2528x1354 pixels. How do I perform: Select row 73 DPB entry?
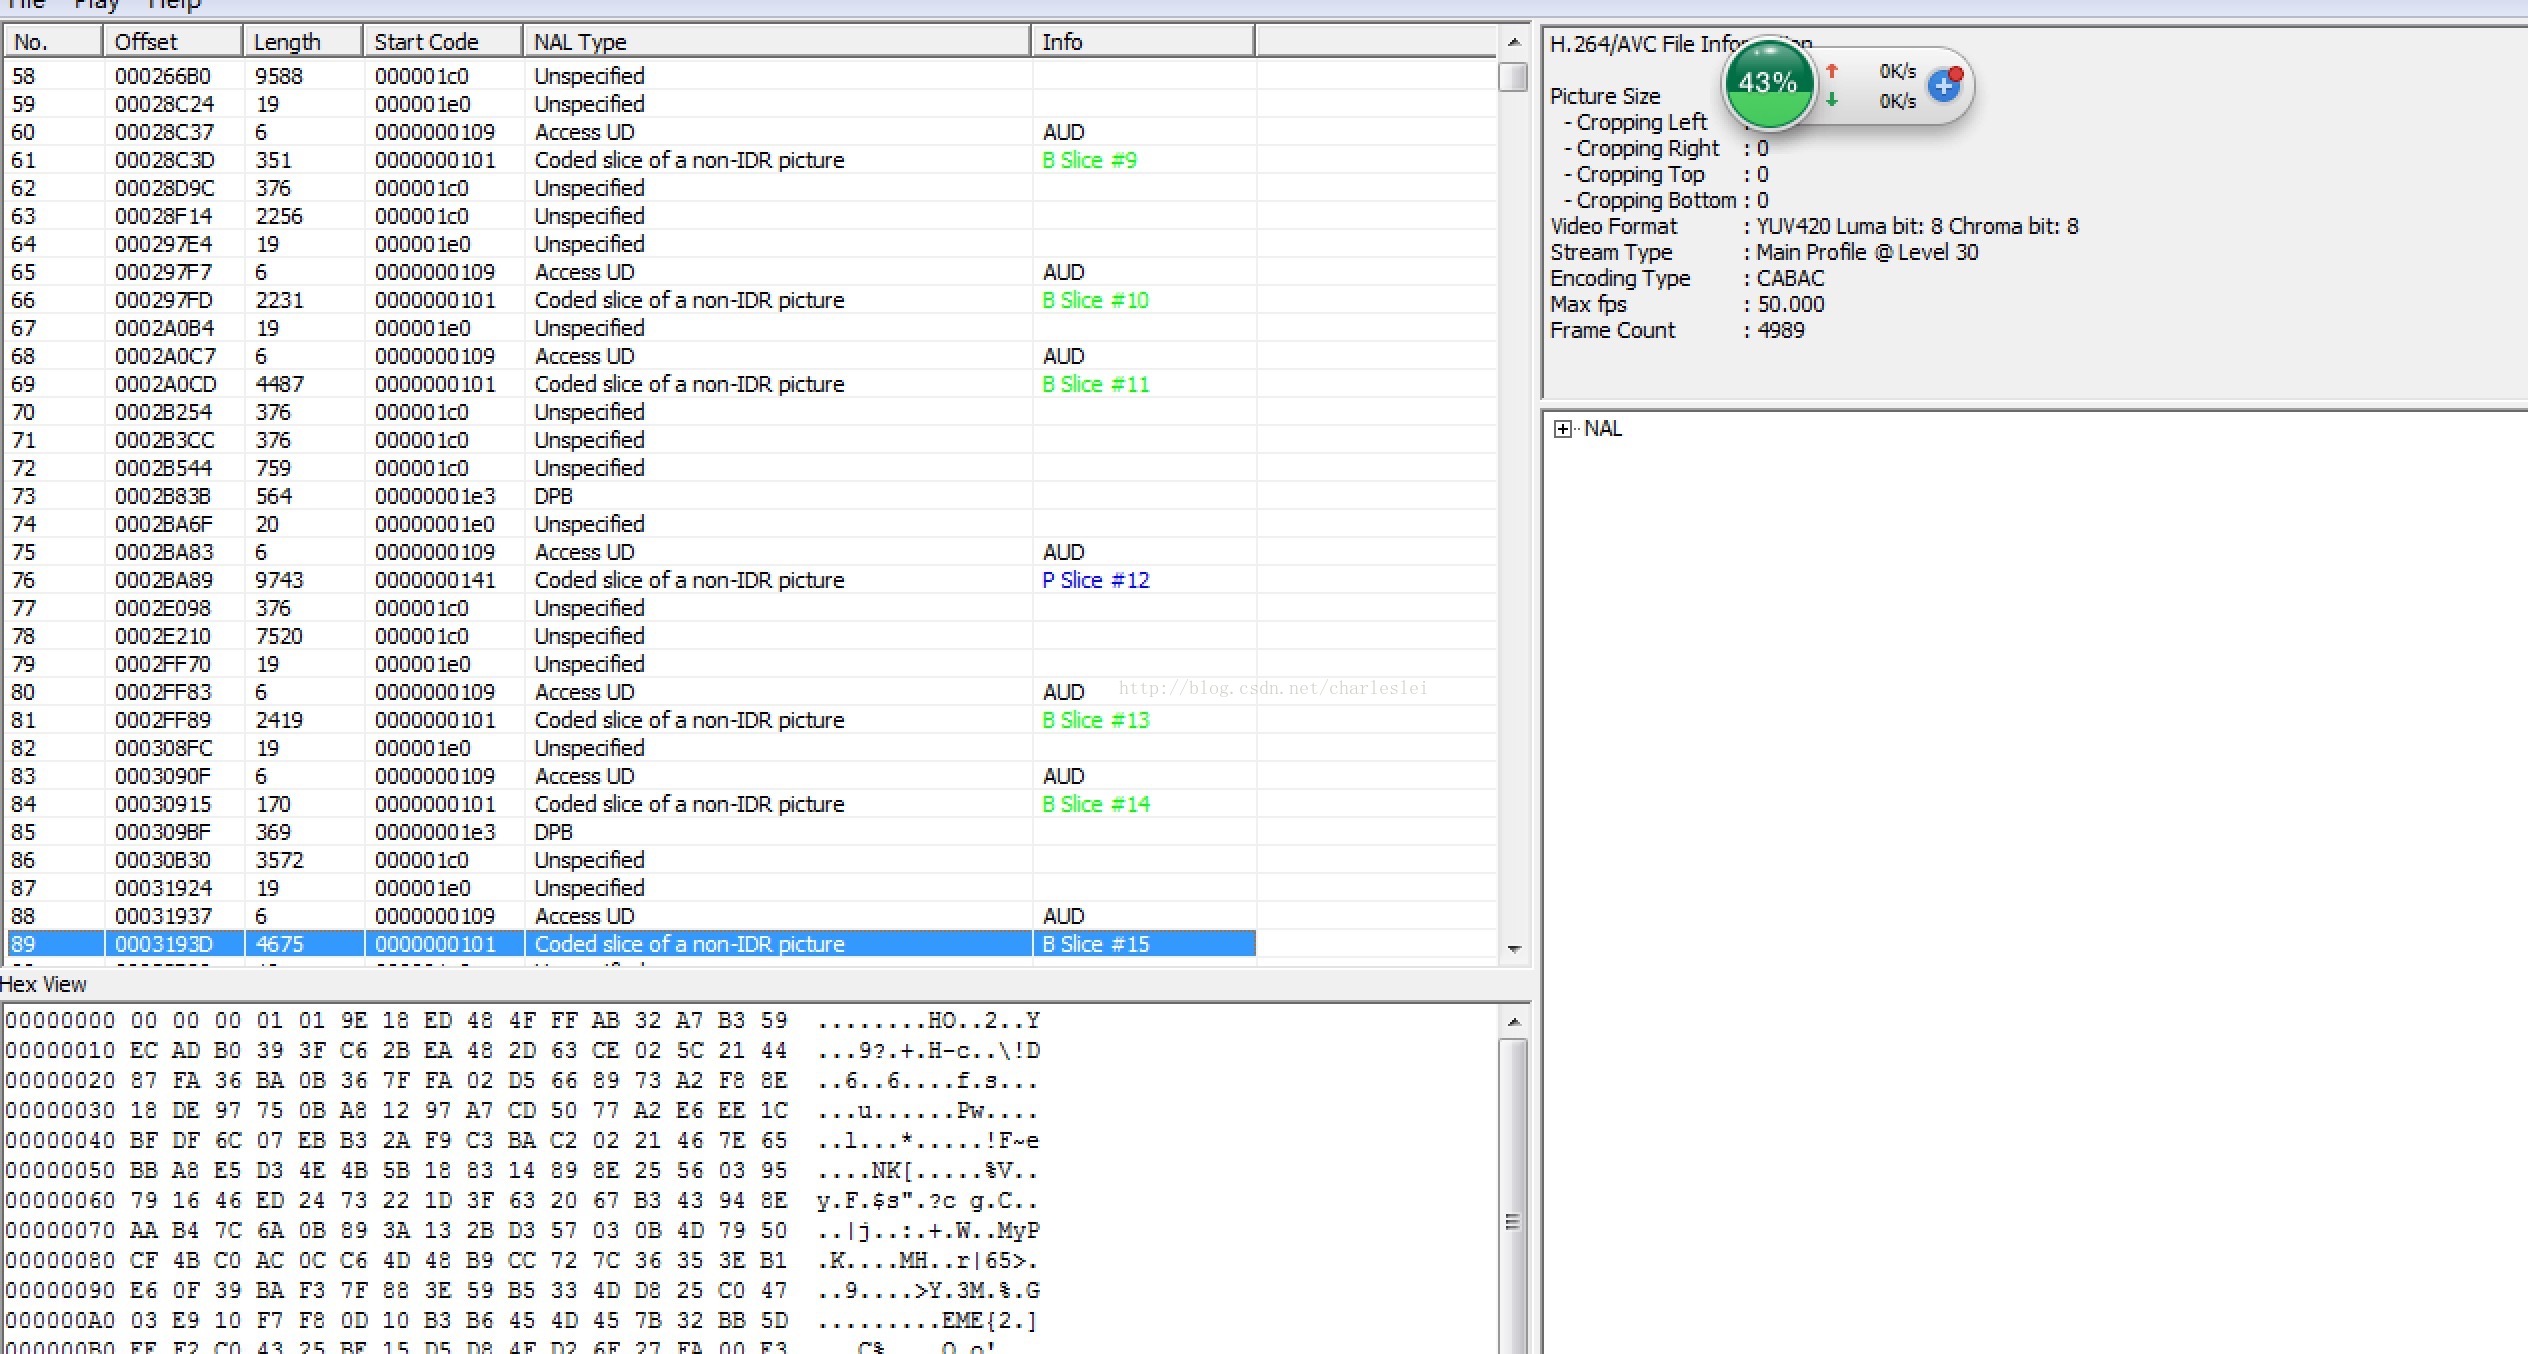(631, 496)
